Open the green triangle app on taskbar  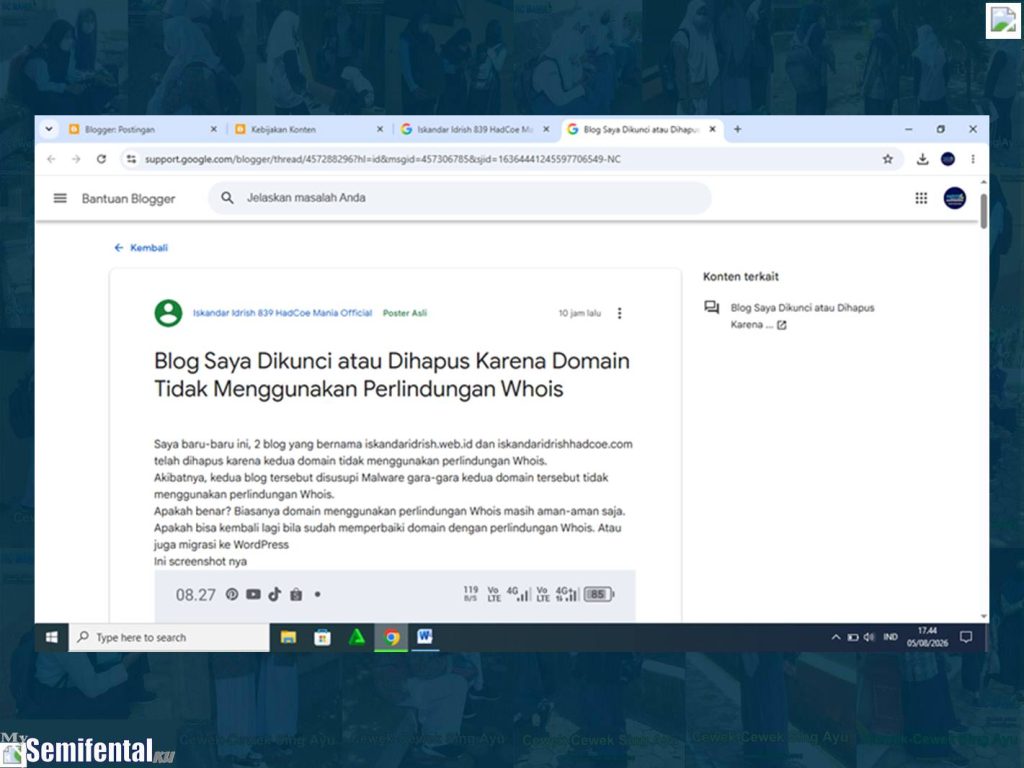[x=357, y=637]
